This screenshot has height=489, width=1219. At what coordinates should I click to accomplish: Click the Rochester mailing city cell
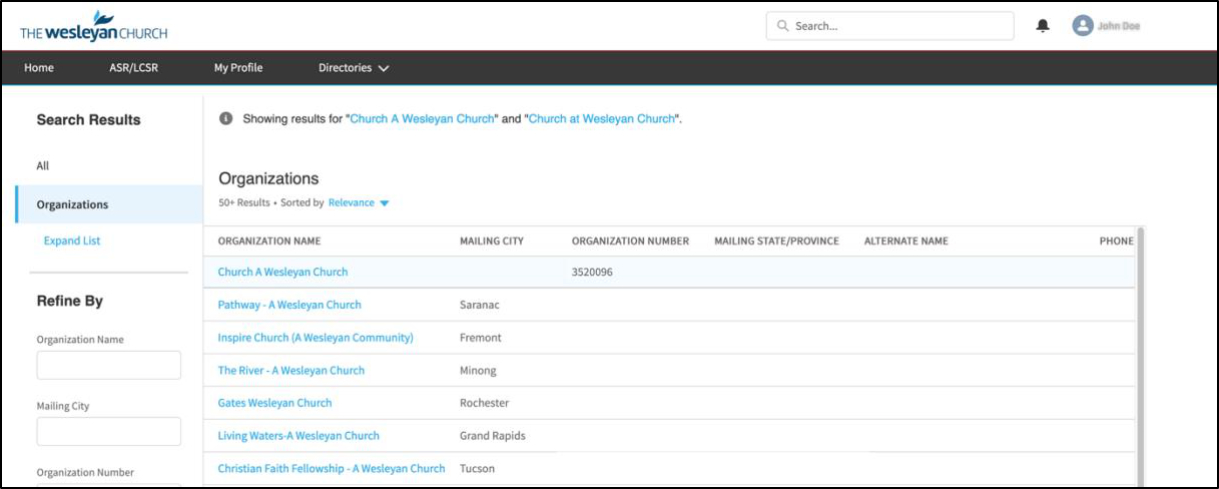point(484,403)
